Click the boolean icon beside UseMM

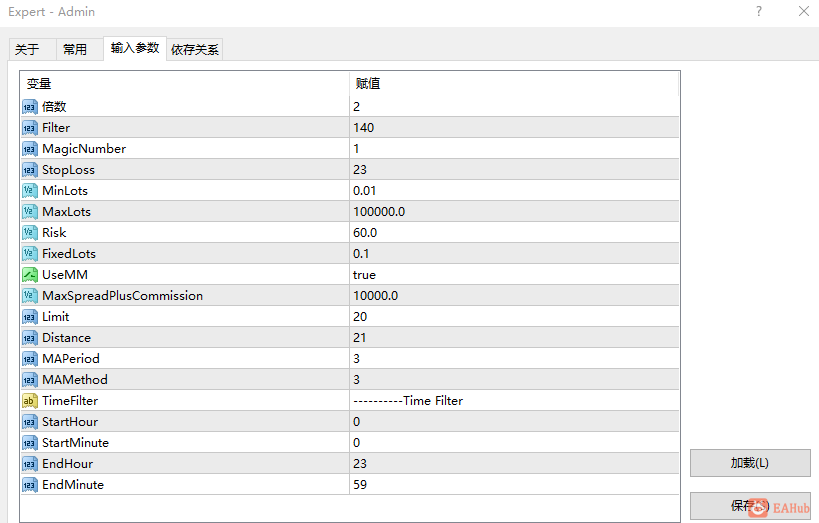pos(30,275)
